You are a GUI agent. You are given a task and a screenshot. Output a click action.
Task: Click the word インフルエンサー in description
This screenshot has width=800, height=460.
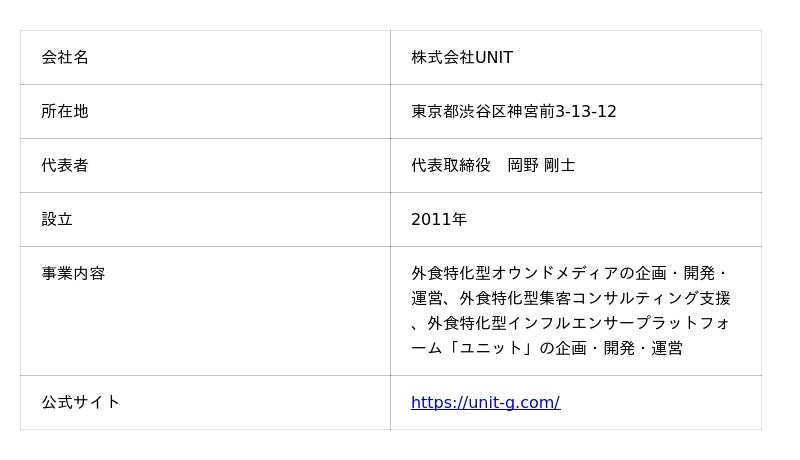click(x=571, y=324)
